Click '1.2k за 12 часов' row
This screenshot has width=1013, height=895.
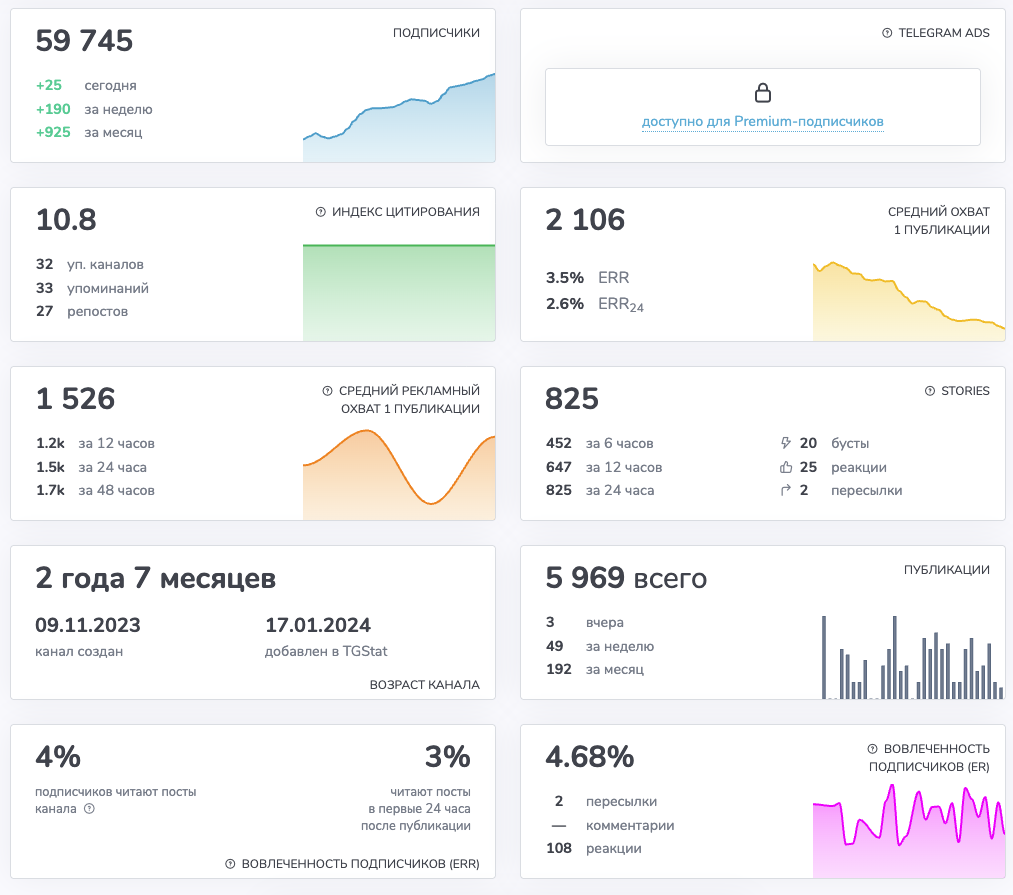(96, 443)
